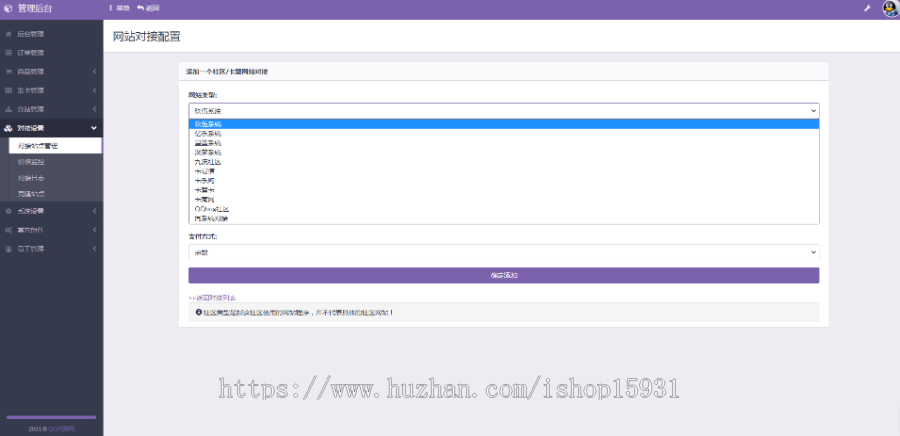Click the share icon for 其他功能
900x436 pixels.
[8, 230]
